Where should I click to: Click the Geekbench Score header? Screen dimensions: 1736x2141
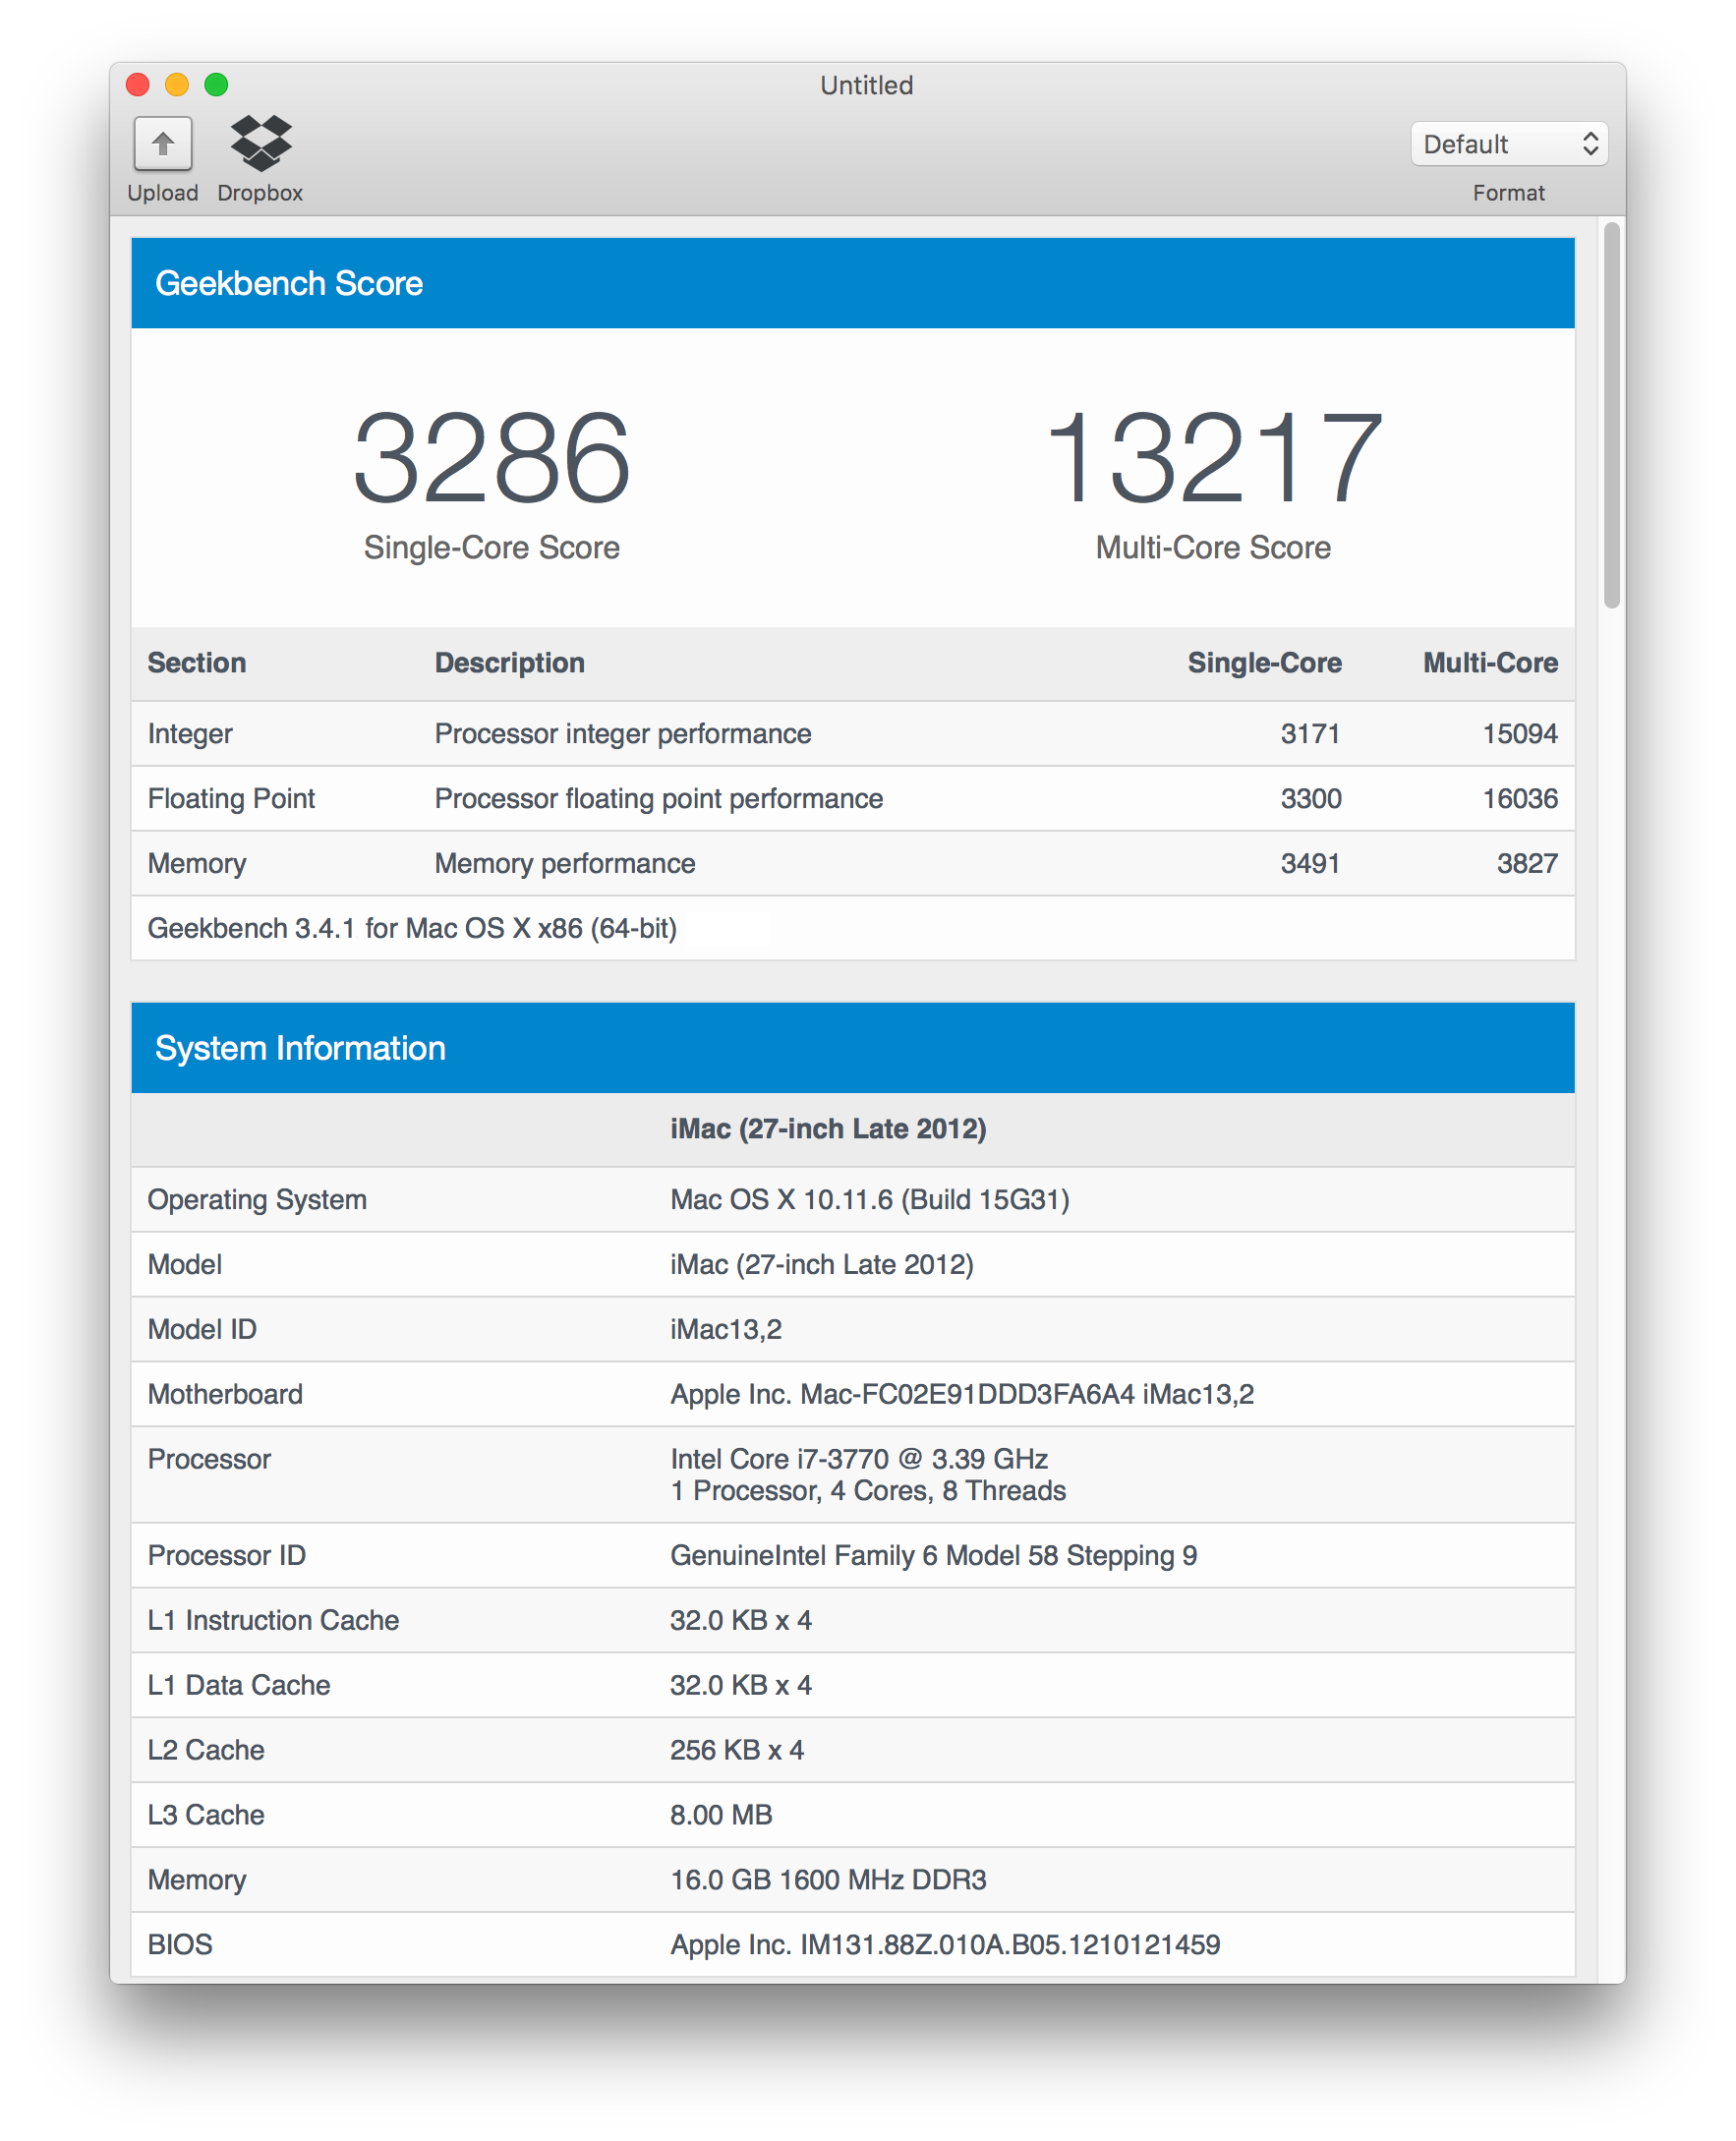(x=853, y=283)
